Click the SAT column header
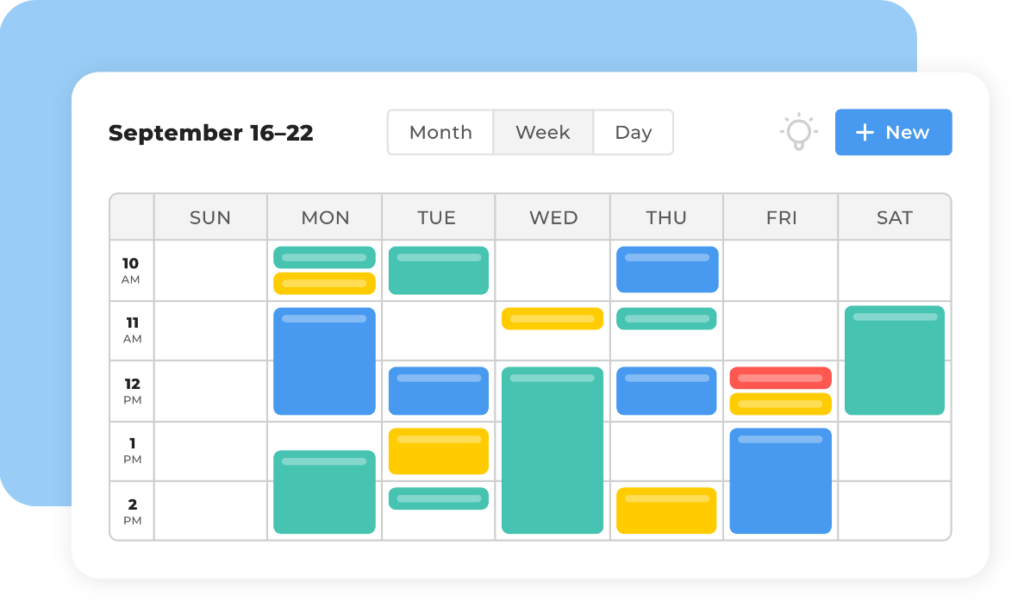Viewport: 1024px width, 614px height. pyautogui.click(x=894, y=217)
